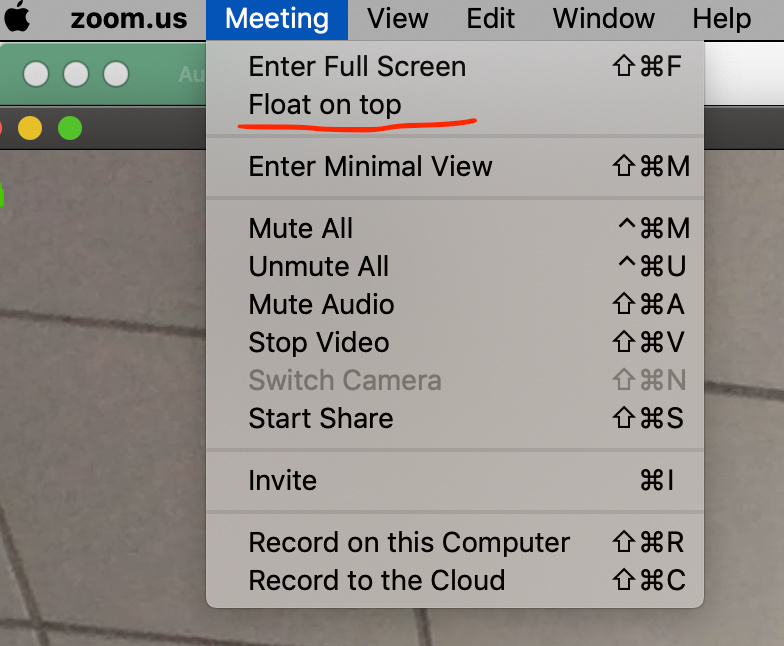
Task: Open the zoom.us application menu
Action: tap(128, 19)
